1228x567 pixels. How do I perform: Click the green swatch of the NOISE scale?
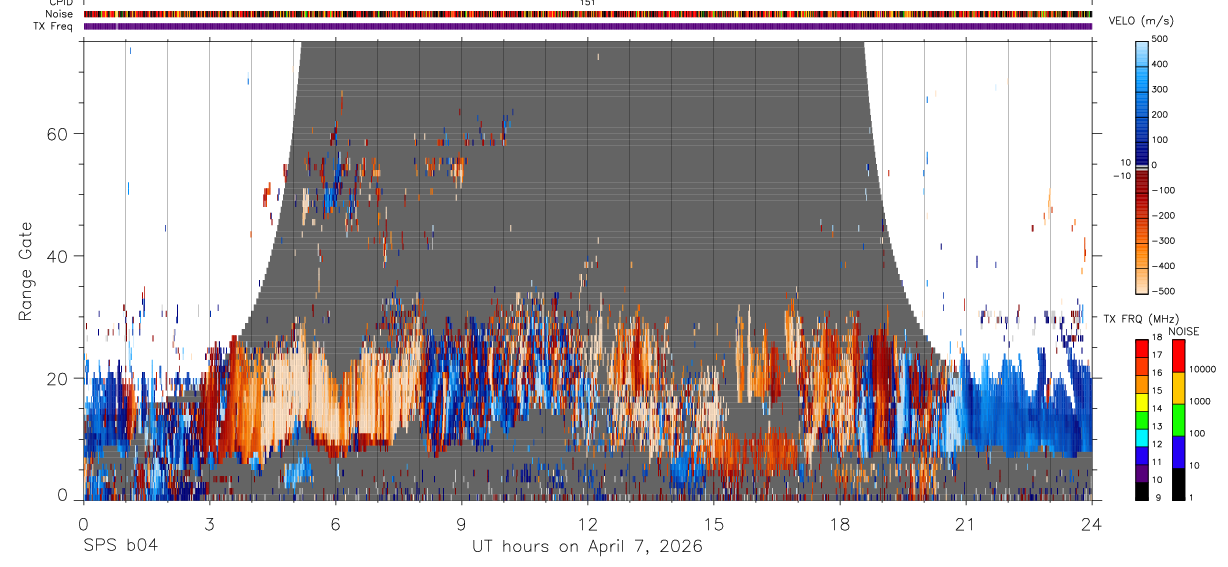pos(1178,420)
